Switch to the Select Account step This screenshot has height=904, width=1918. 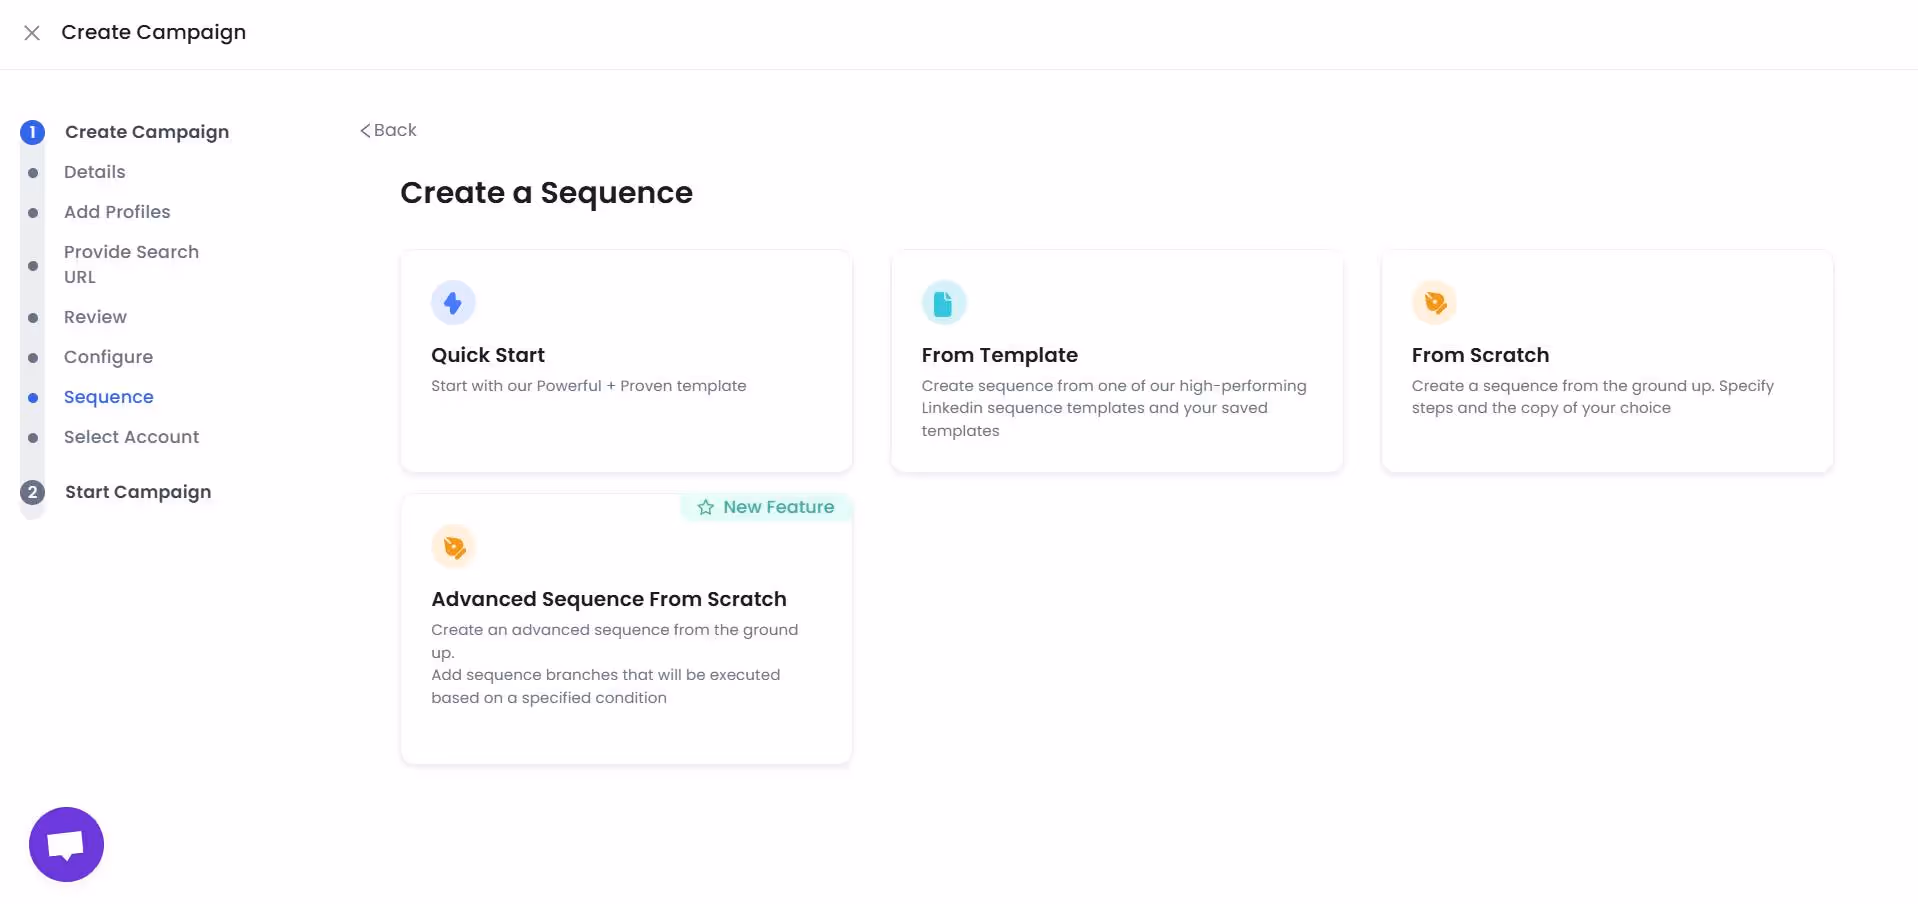[131, 437]
